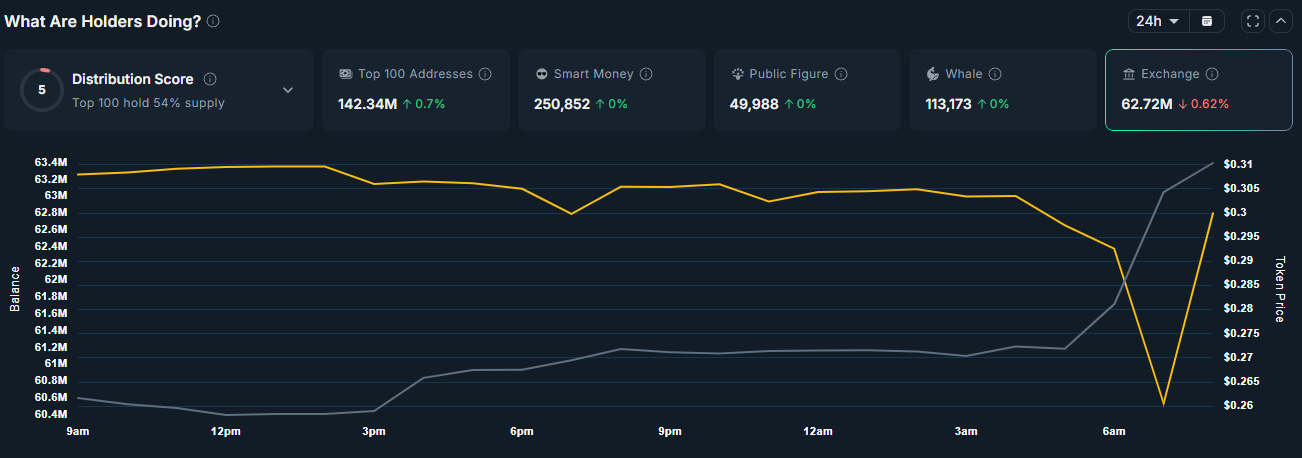Image resolution: width=1302 pixels, height=458 pixels.
Task: Enter fullscreen chart view
Action: (1253, 21)
